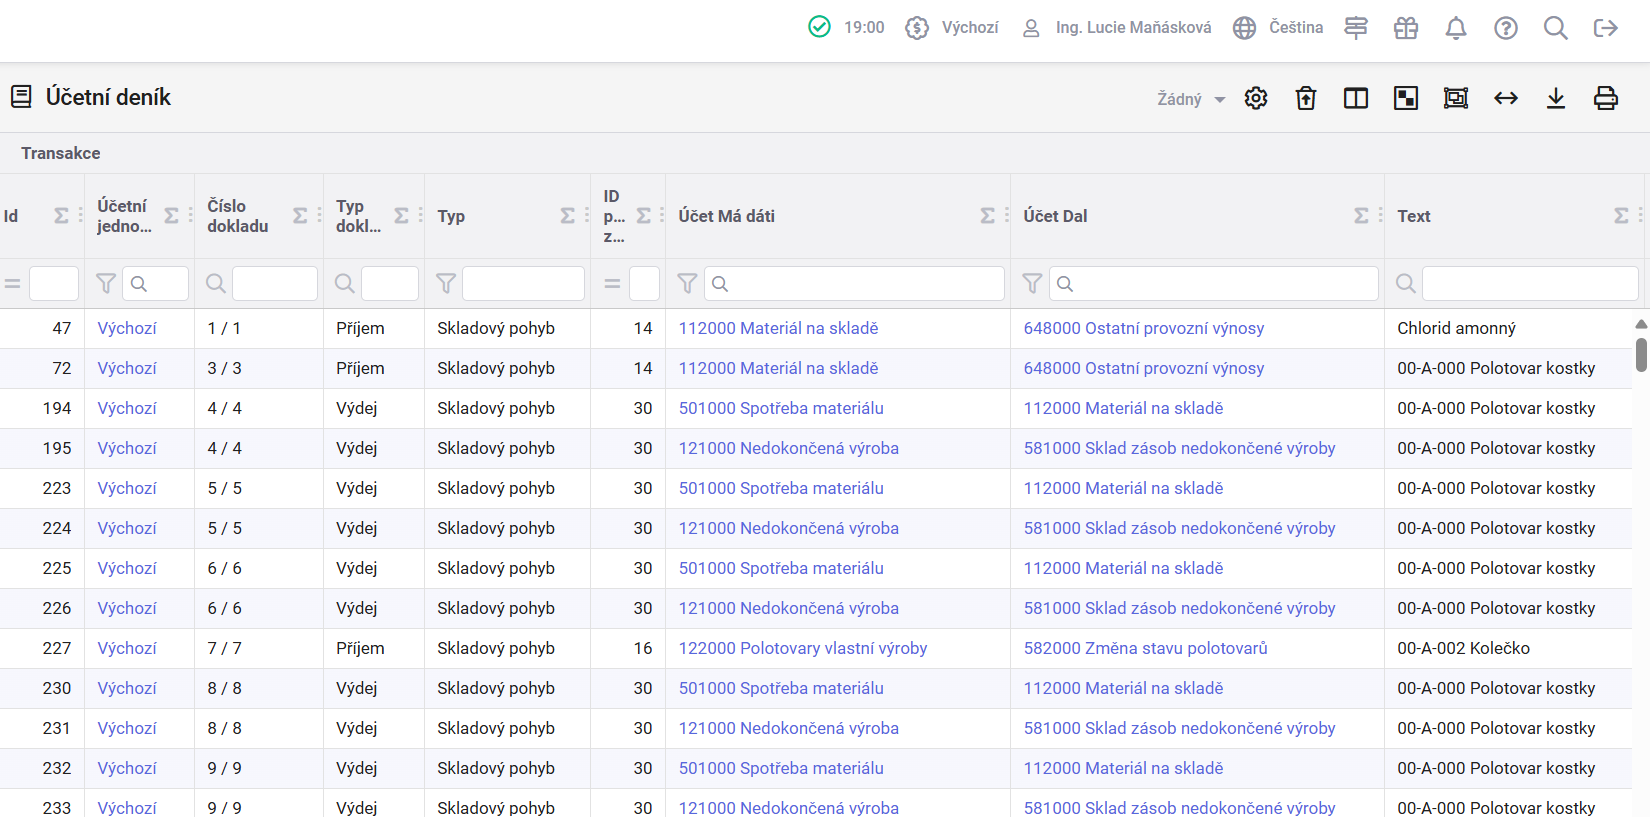
Task: Click the horizontal stretch arrows icon
Action: tap(1506, 98)
